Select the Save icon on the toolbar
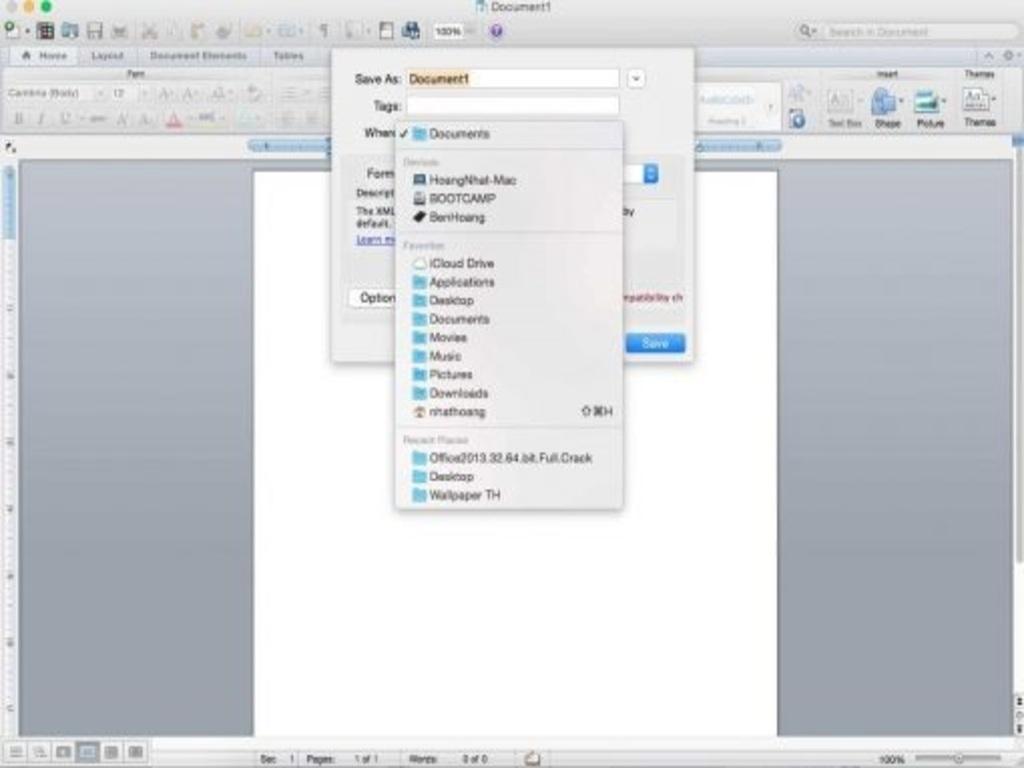Viewport: 1024px width, 768px height. 94,30
